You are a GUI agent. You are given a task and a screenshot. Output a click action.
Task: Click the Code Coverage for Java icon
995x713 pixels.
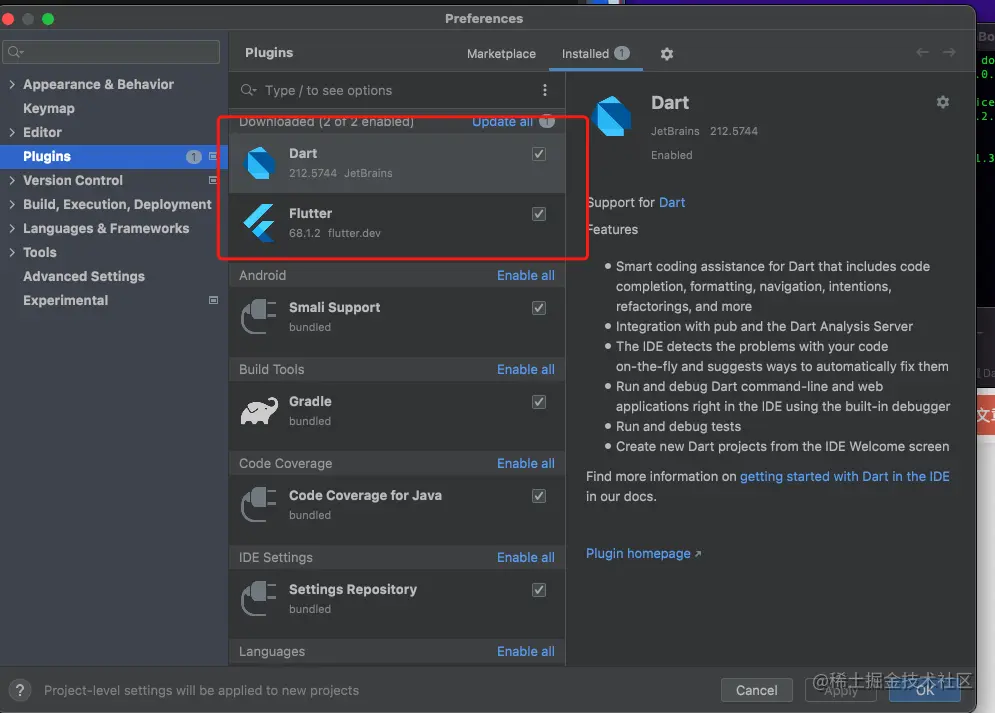[x=259, y=504]
